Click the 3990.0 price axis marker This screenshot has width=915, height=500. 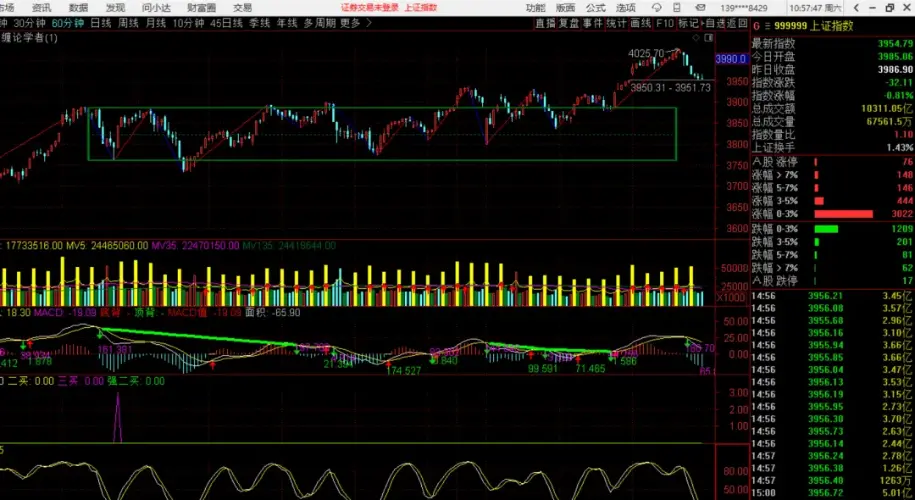click(x=731, y=59)
